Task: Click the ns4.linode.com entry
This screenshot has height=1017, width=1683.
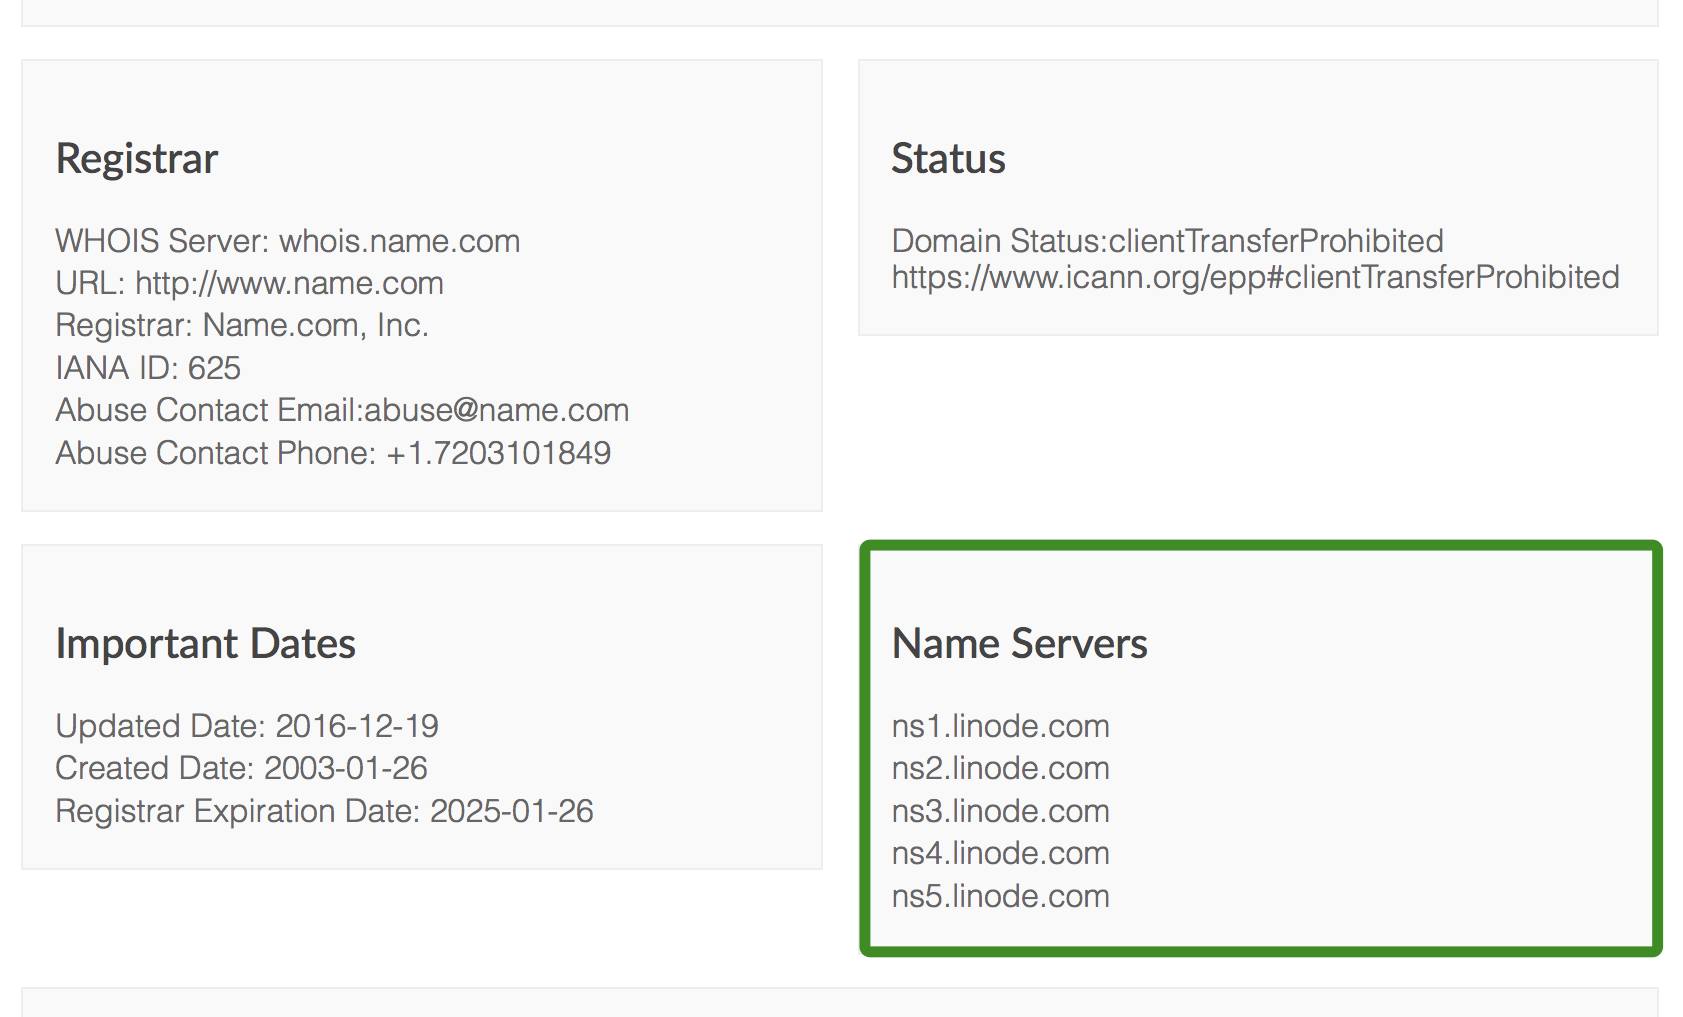Action: pyautogui.click(x=1000, y=853)
